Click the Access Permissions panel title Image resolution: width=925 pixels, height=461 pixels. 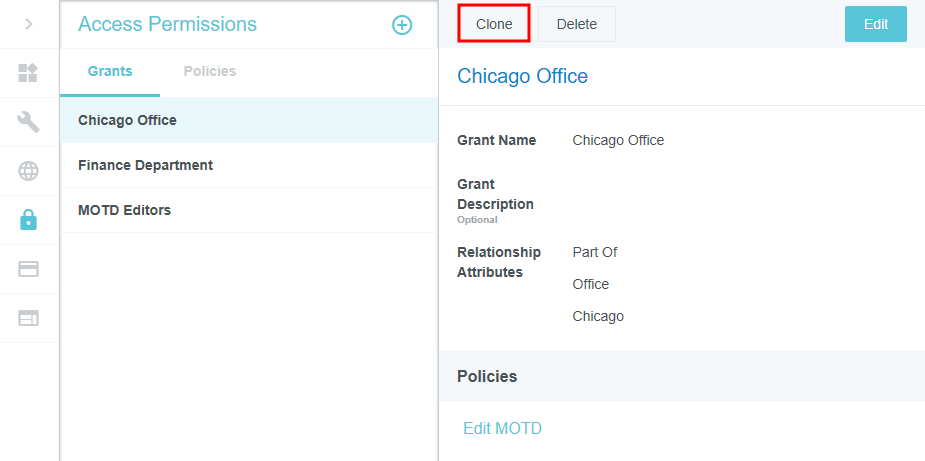(167, 24)
